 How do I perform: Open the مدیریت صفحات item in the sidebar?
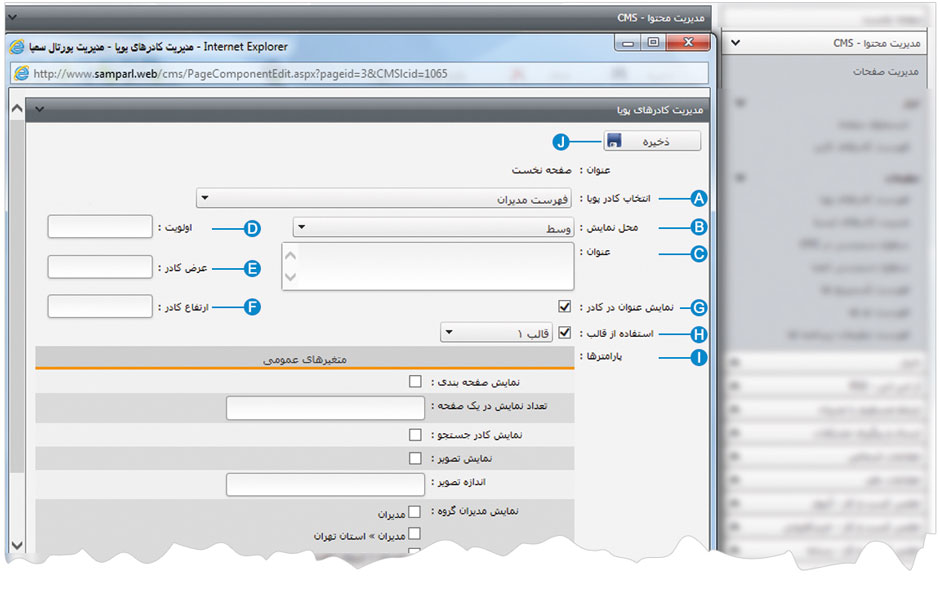coord(884,72)
